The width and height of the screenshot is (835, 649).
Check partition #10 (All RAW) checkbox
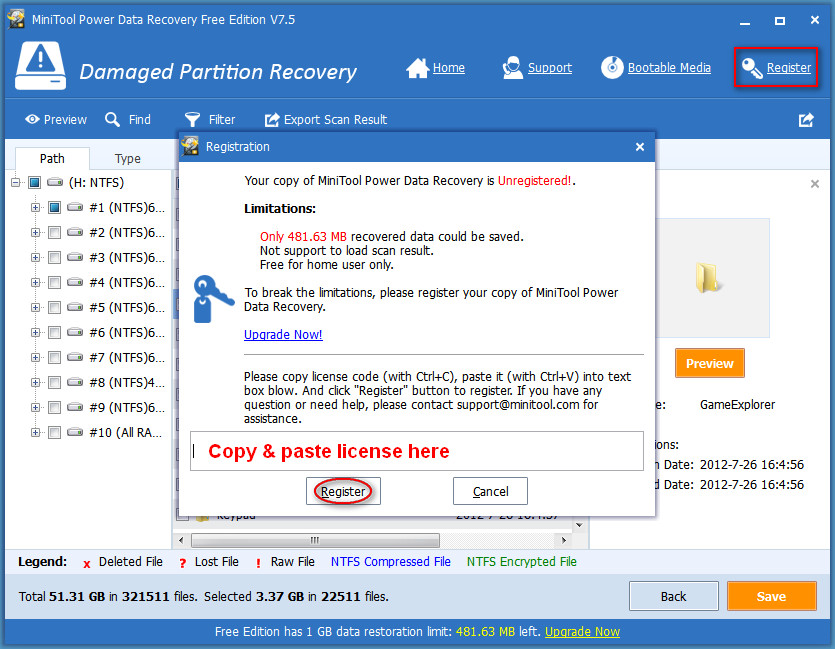tap(54, 432)
